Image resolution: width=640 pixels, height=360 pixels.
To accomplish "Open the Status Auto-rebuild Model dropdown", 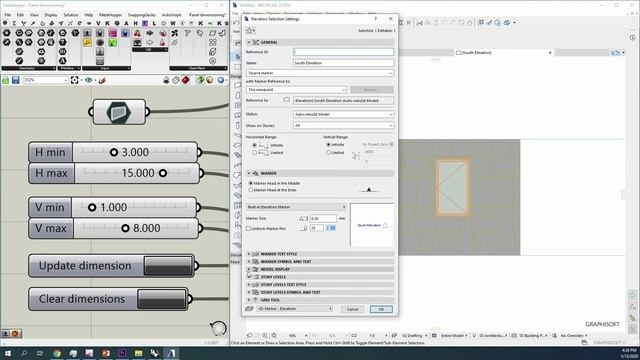I will point(343,114).
